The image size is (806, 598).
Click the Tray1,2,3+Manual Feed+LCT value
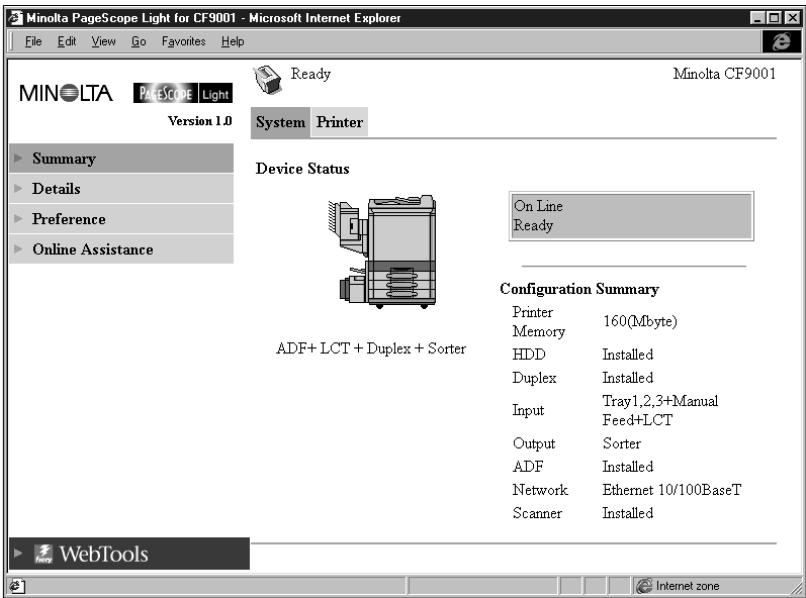(x=660, y=410)
